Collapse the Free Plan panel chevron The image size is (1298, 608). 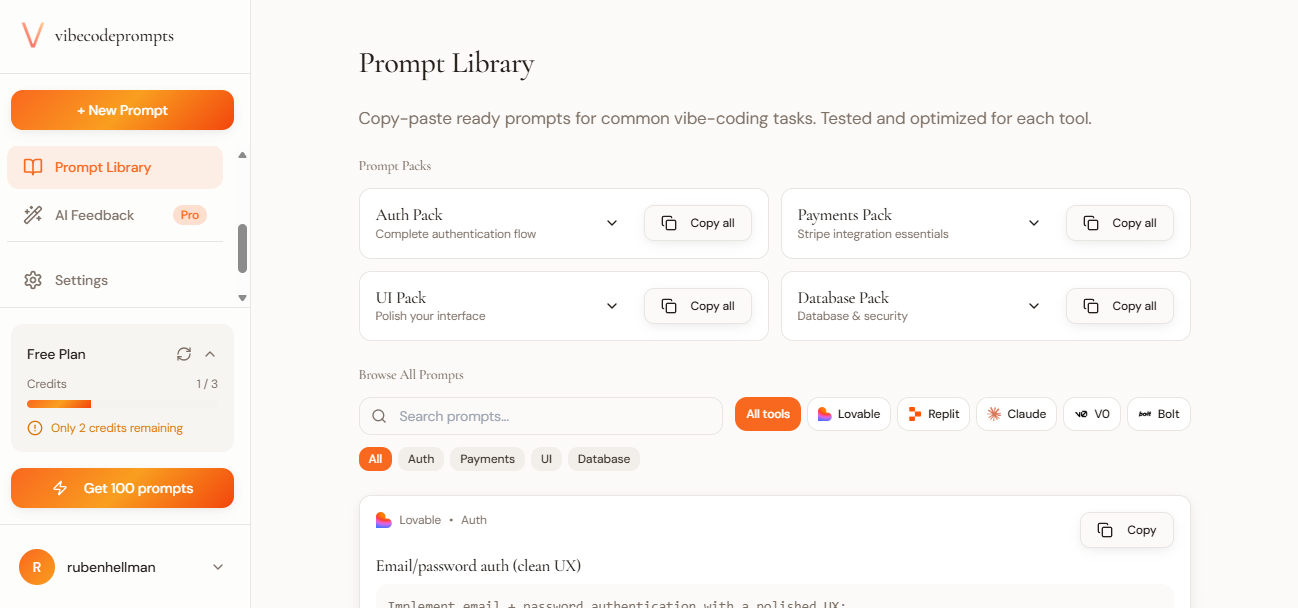click(209, 353)
